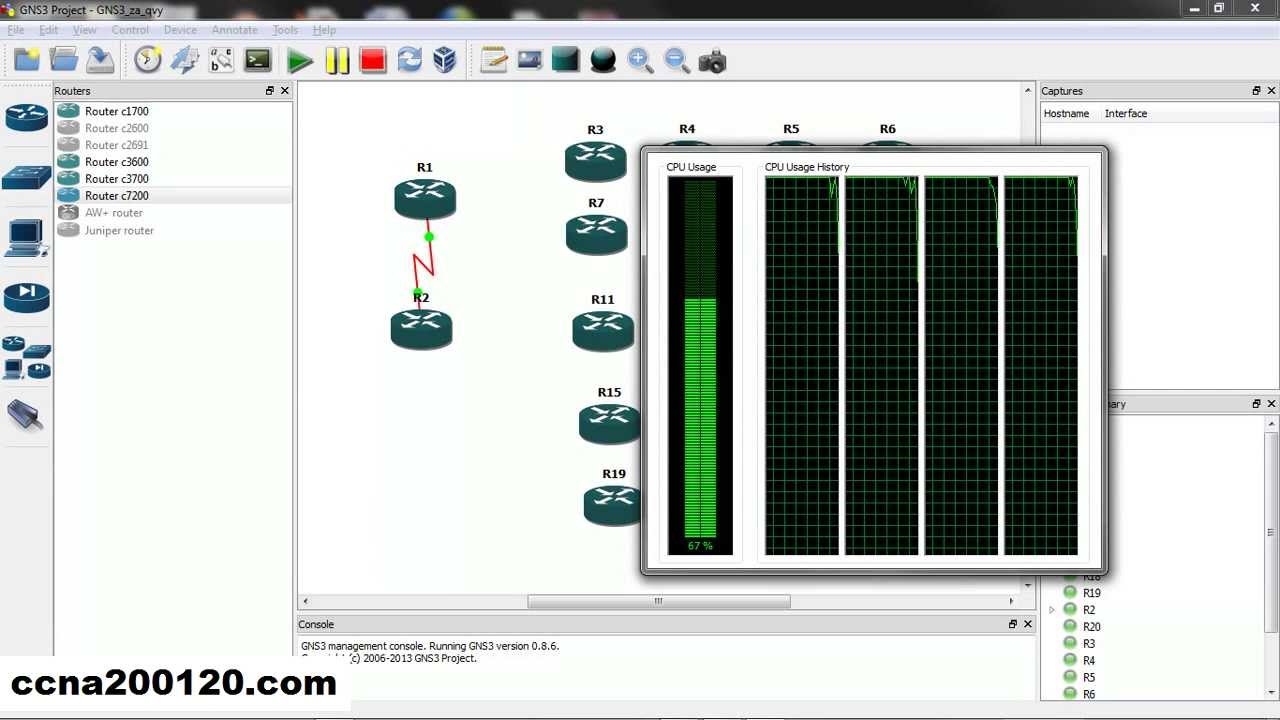Click Interface column header in Captures
The height and width of the screenshot is (720, 1280).
(x=1126, y=114)
